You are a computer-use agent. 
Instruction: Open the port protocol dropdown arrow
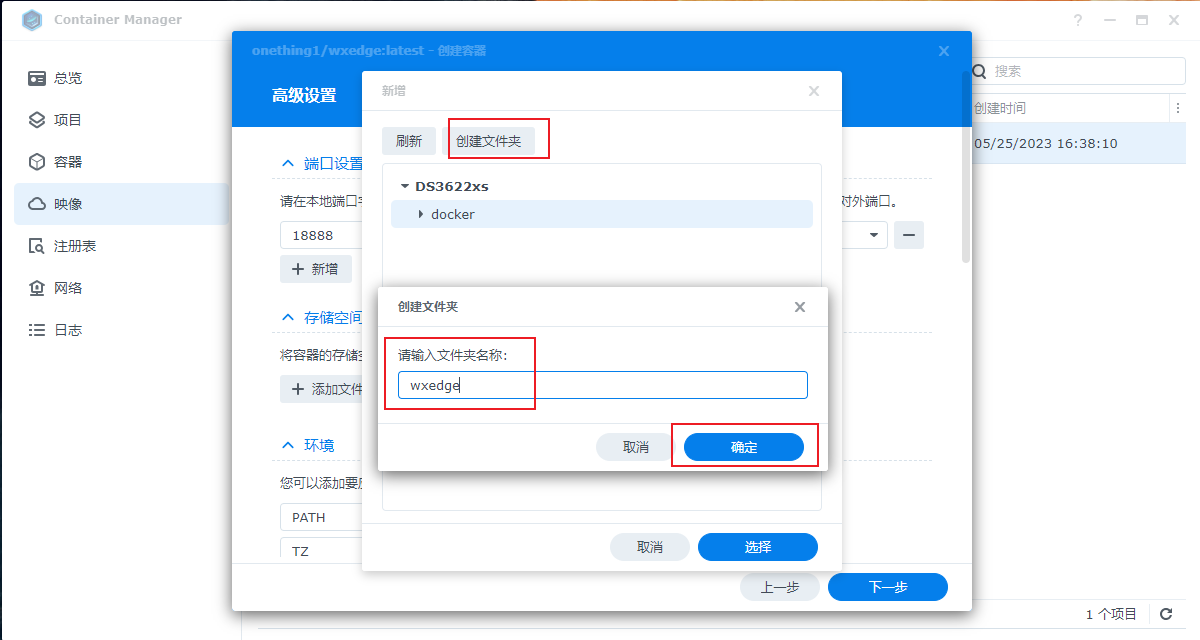coord(875,236)
